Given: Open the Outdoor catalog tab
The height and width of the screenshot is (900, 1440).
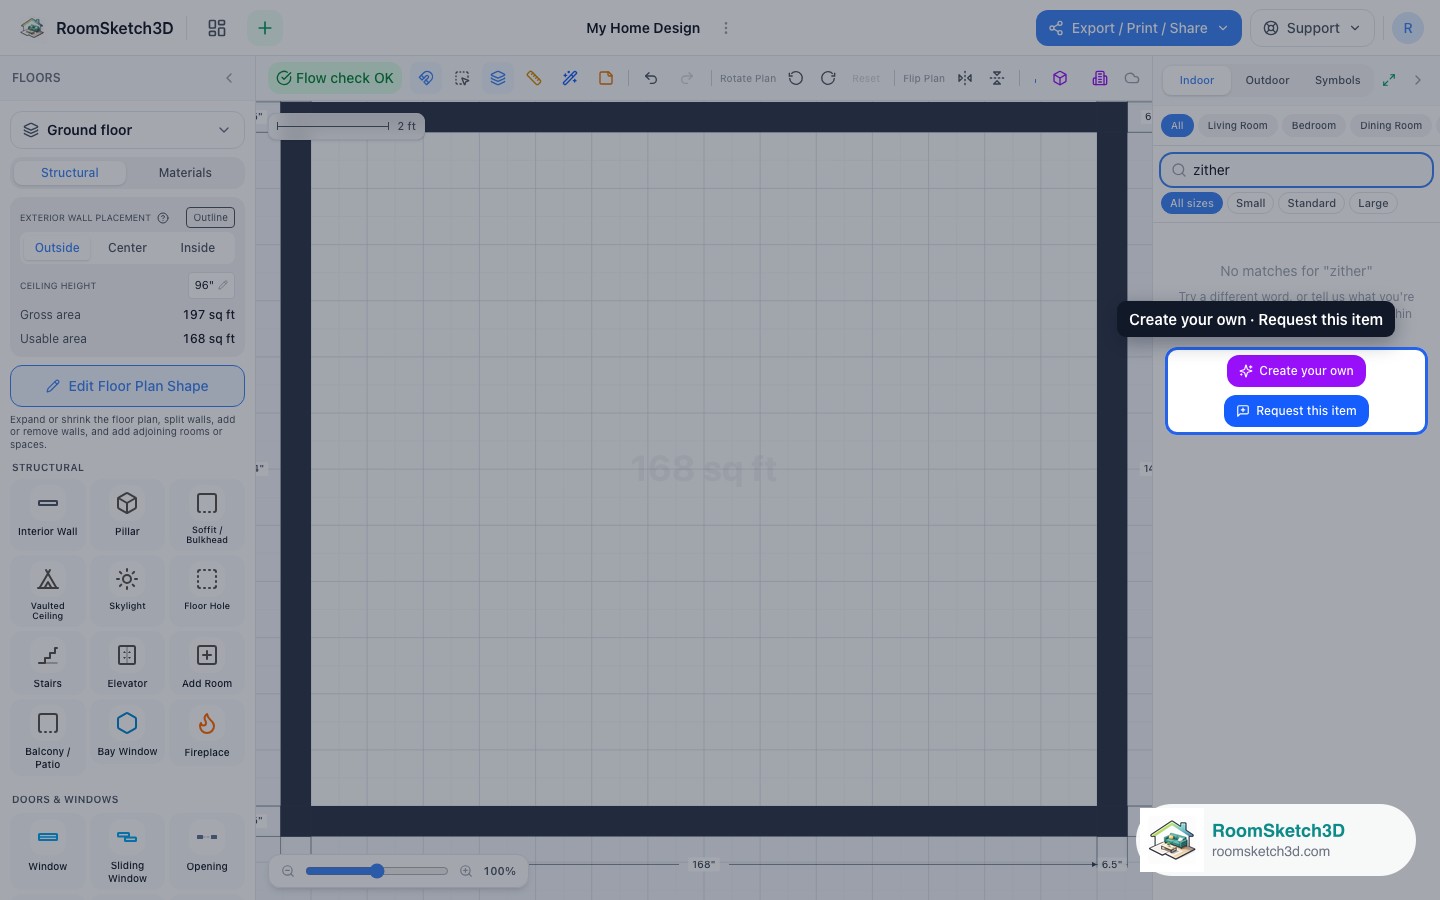Looking at the screenshot, I should point(1267,80).
